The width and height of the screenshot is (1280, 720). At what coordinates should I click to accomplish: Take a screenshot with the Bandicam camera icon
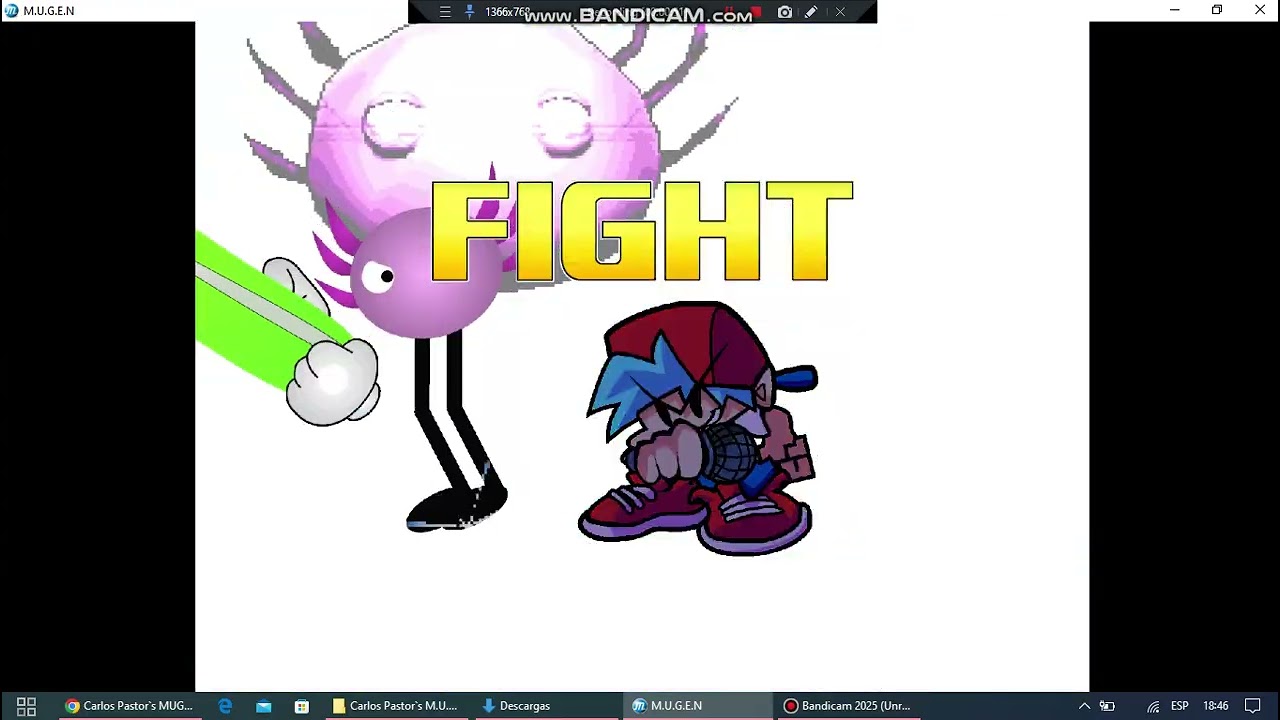point(785,12)
